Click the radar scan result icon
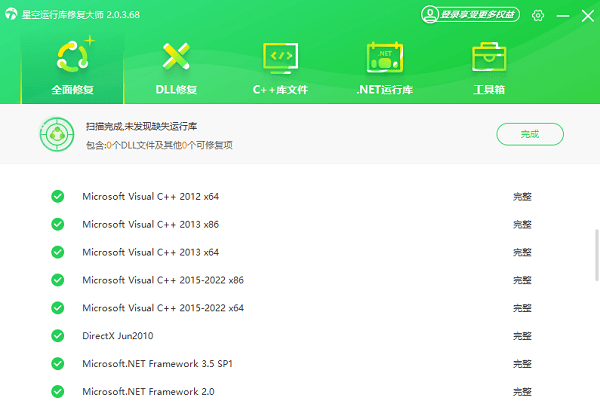Image resolution: width=600 pixels, height=410 pixels. [56, 134]
